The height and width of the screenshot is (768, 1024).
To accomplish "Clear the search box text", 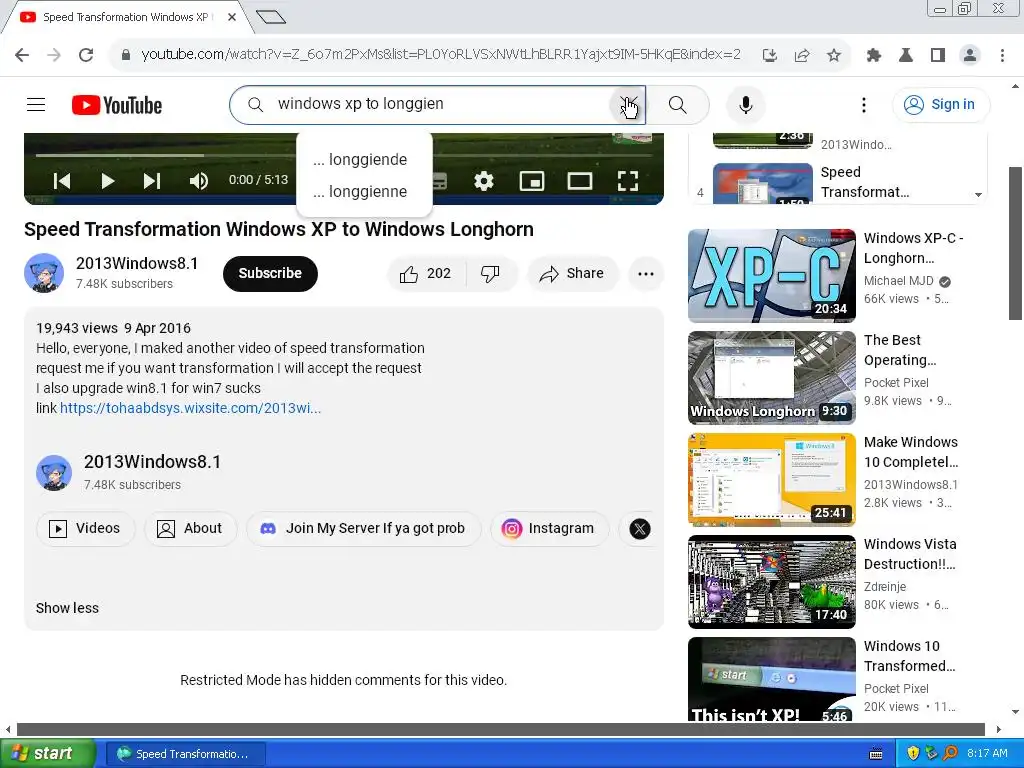I will point(628,104).
